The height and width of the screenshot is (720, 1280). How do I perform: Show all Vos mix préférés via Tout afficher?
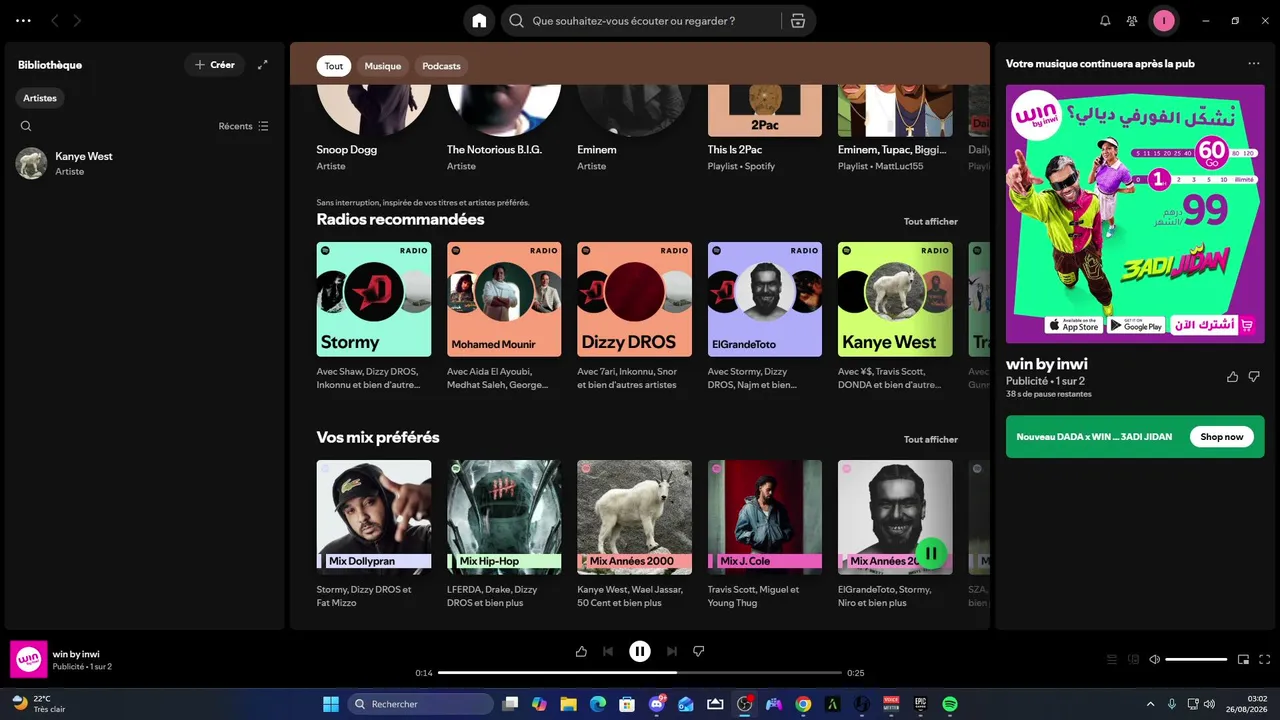[x=931, y=440]
